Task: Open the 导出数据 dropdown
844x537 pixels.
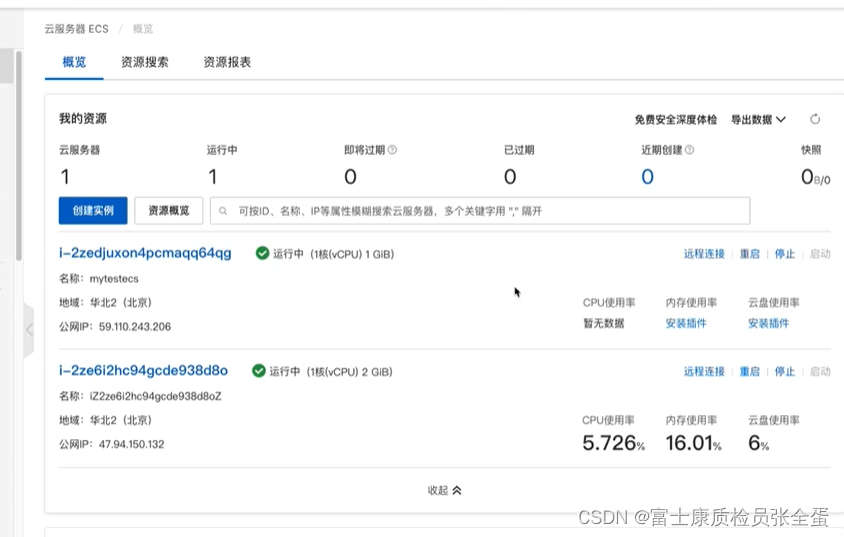Action: pos(758,119)
